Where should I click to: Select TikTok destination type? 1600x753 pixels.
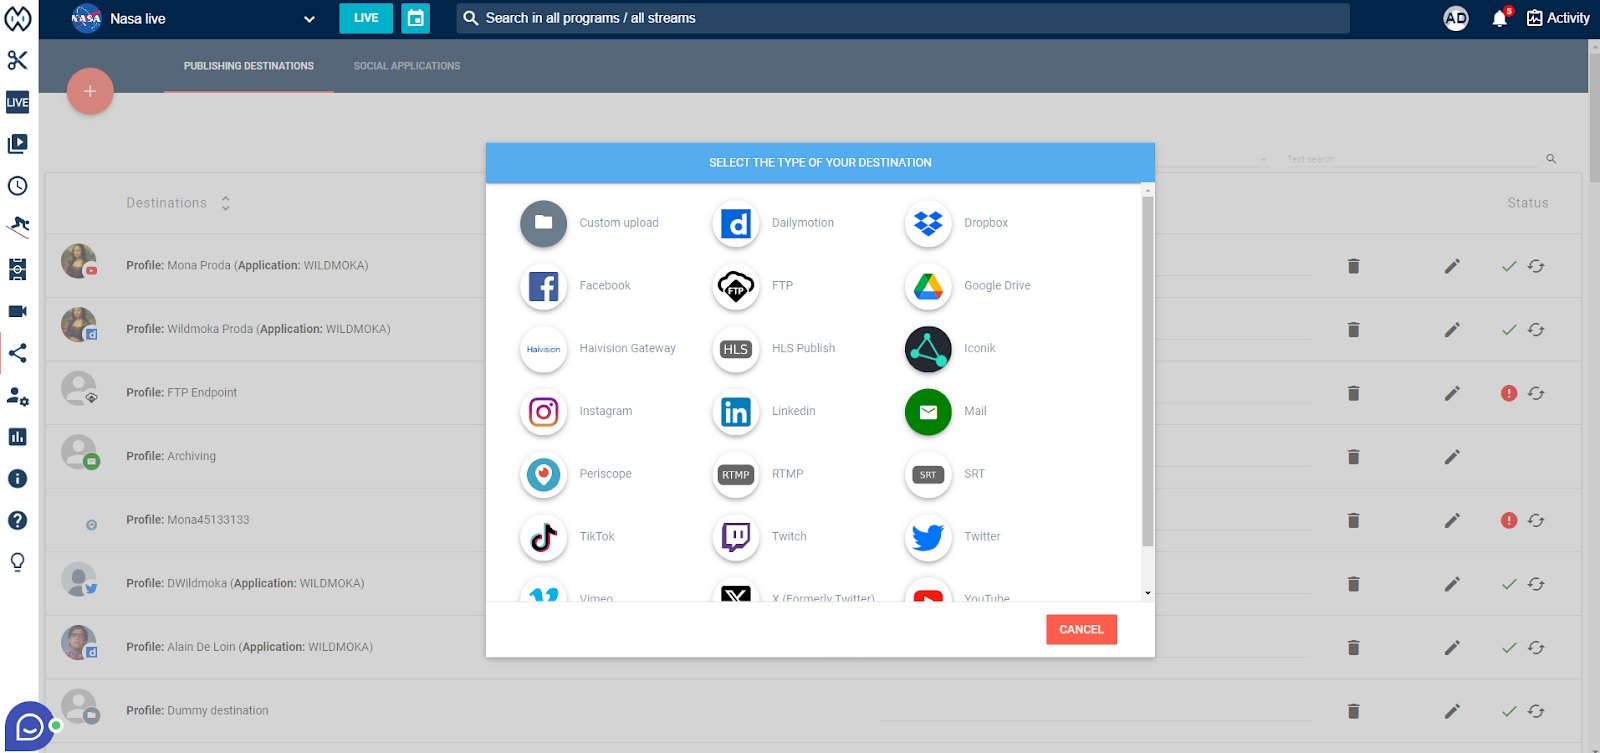pyautogui.click(x=543, y=538)
